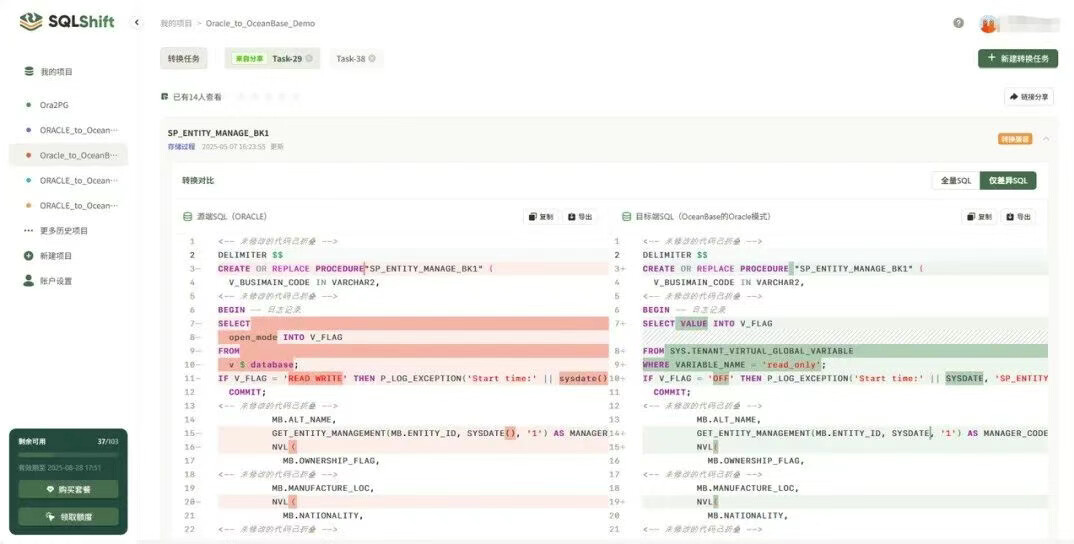Click the 领取额度 button
The width and height of the screenshot is (1074, 544).
pos(68,517)
